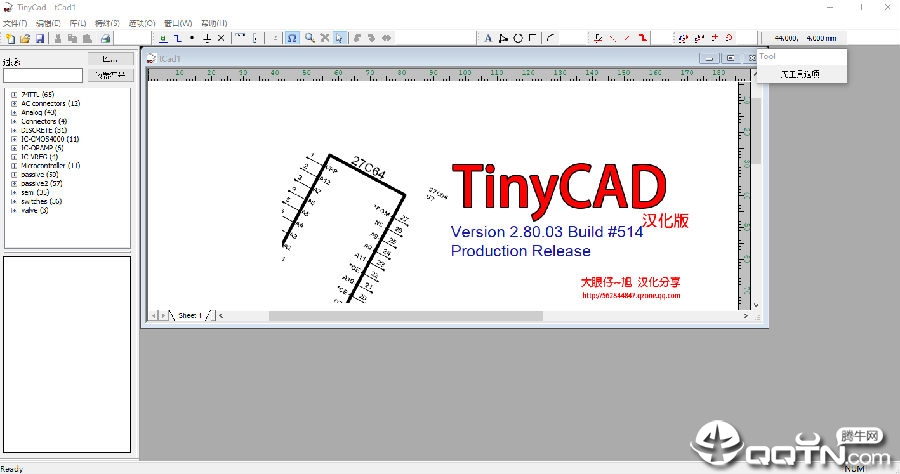Viewport: 900px width, 474px height.
Task: Click the coordinate readout in the toolbar
Action: 805,38
